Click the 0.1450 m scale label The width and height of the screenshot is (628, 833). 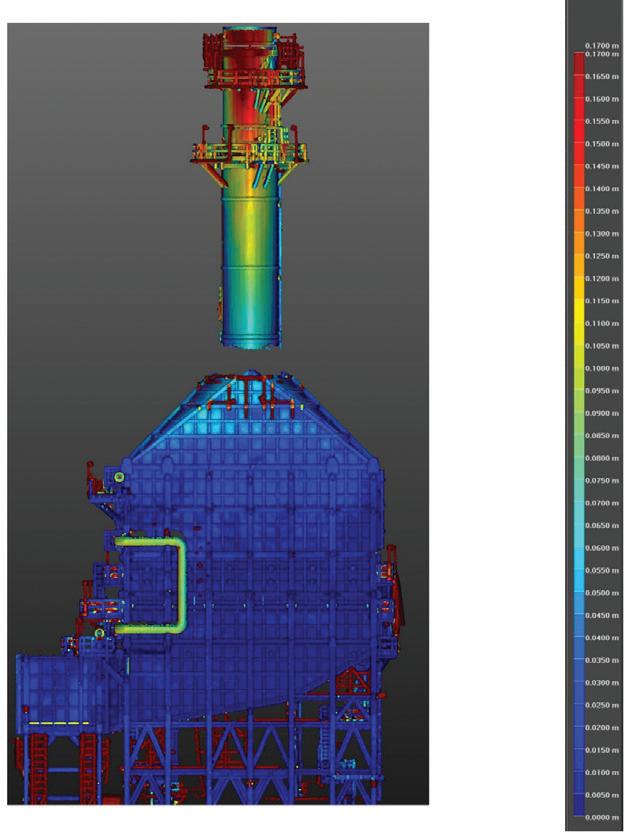point(602,166)
